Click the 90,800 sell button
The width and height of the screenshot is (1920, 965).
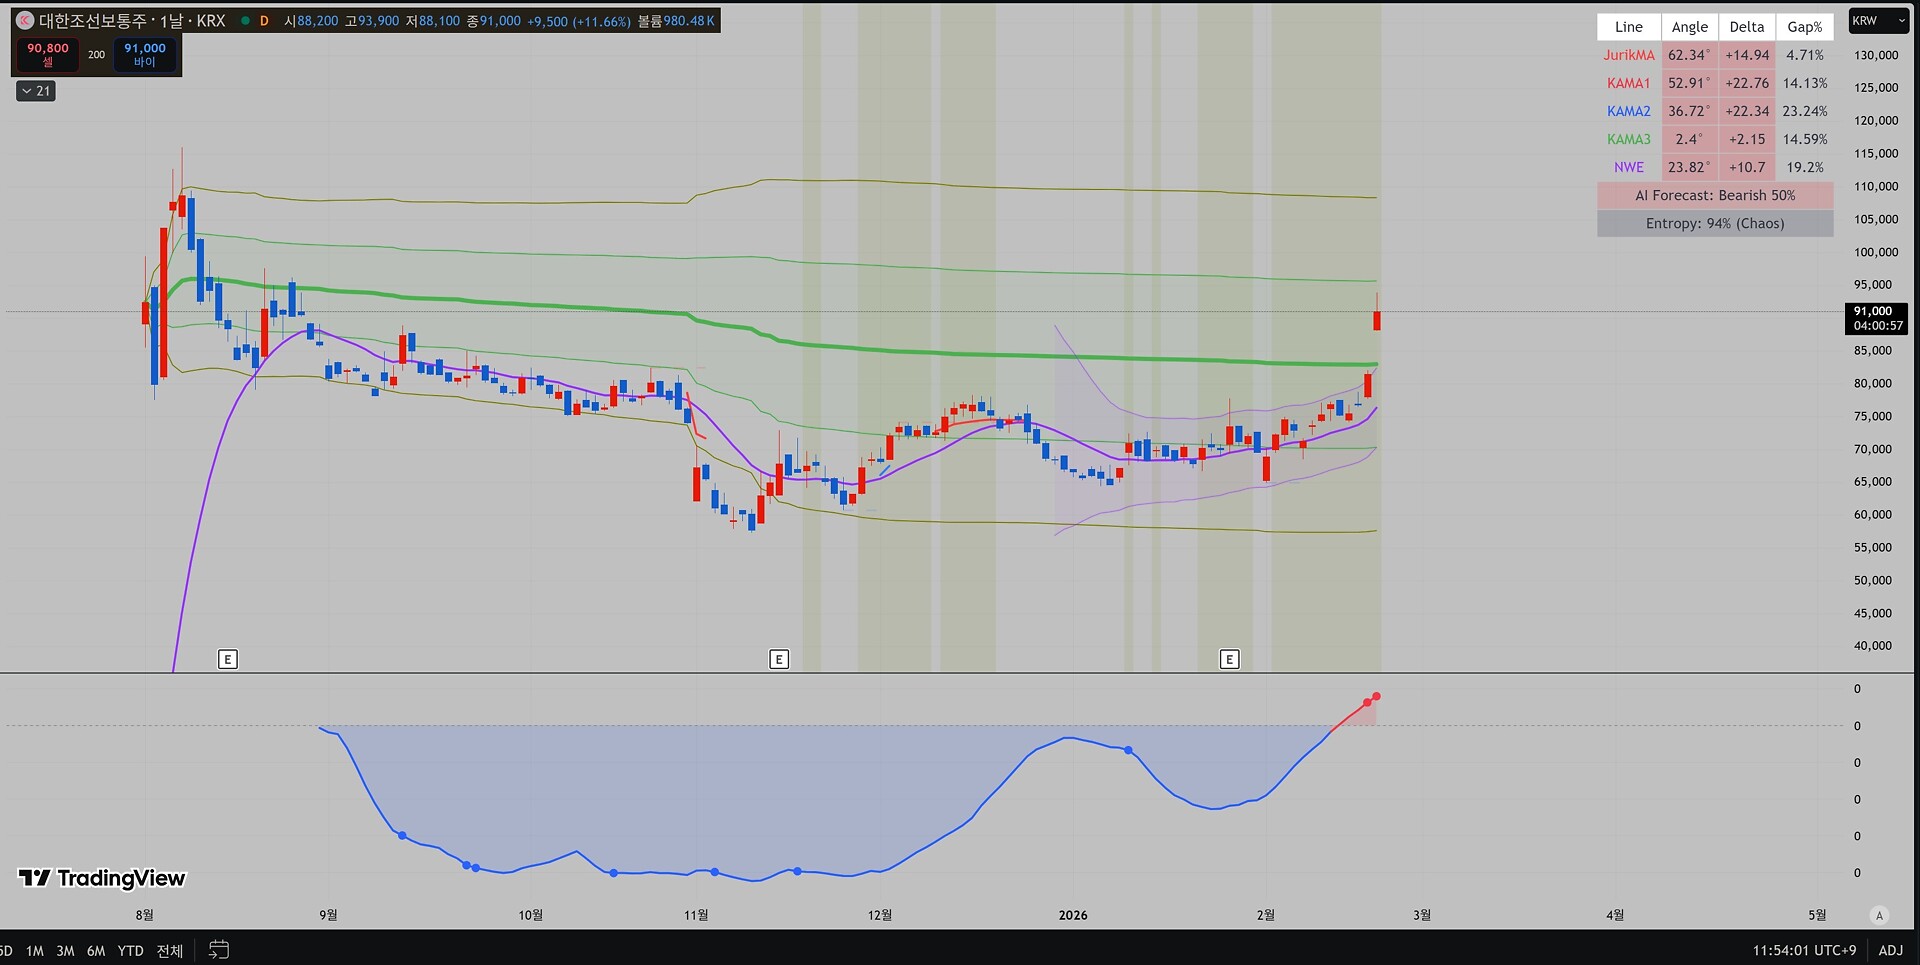click(48, 54)
